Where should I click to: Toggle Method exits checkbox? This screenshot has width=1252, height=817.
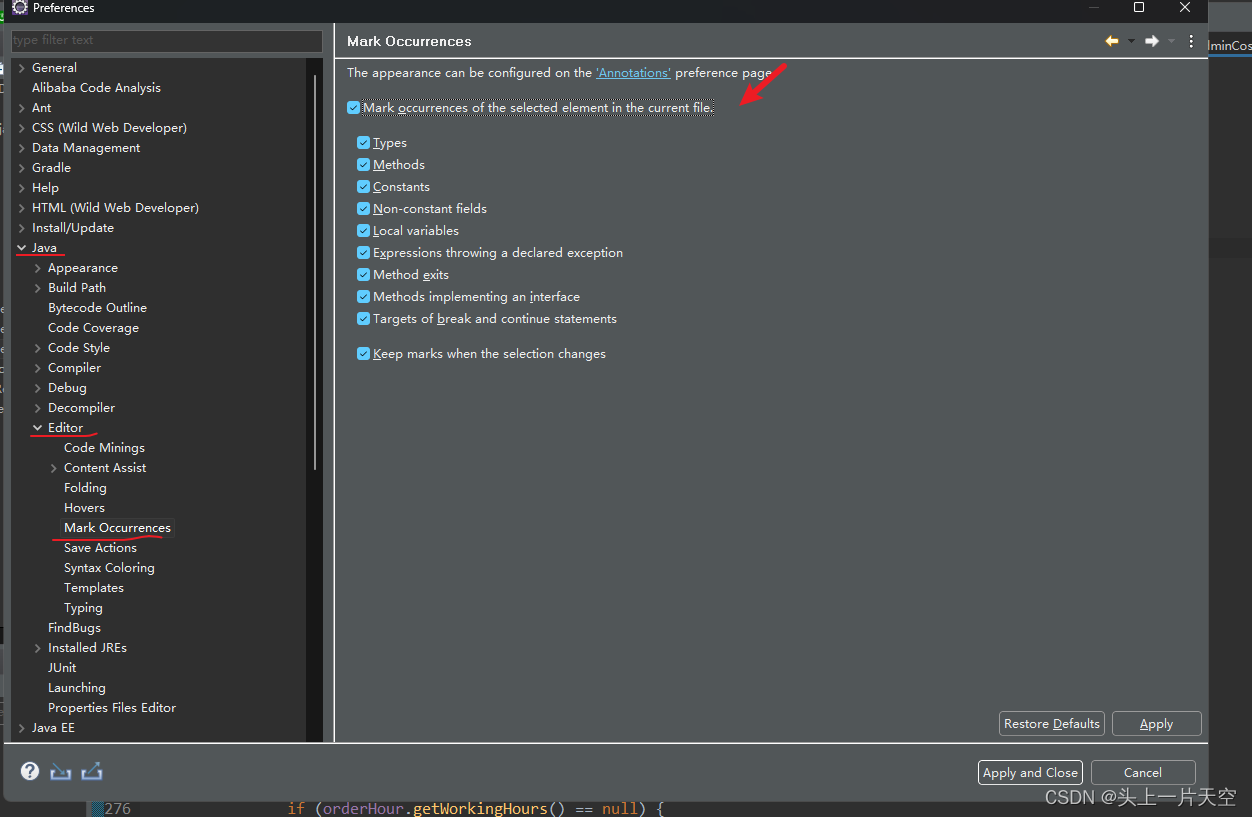click(363, 275)
